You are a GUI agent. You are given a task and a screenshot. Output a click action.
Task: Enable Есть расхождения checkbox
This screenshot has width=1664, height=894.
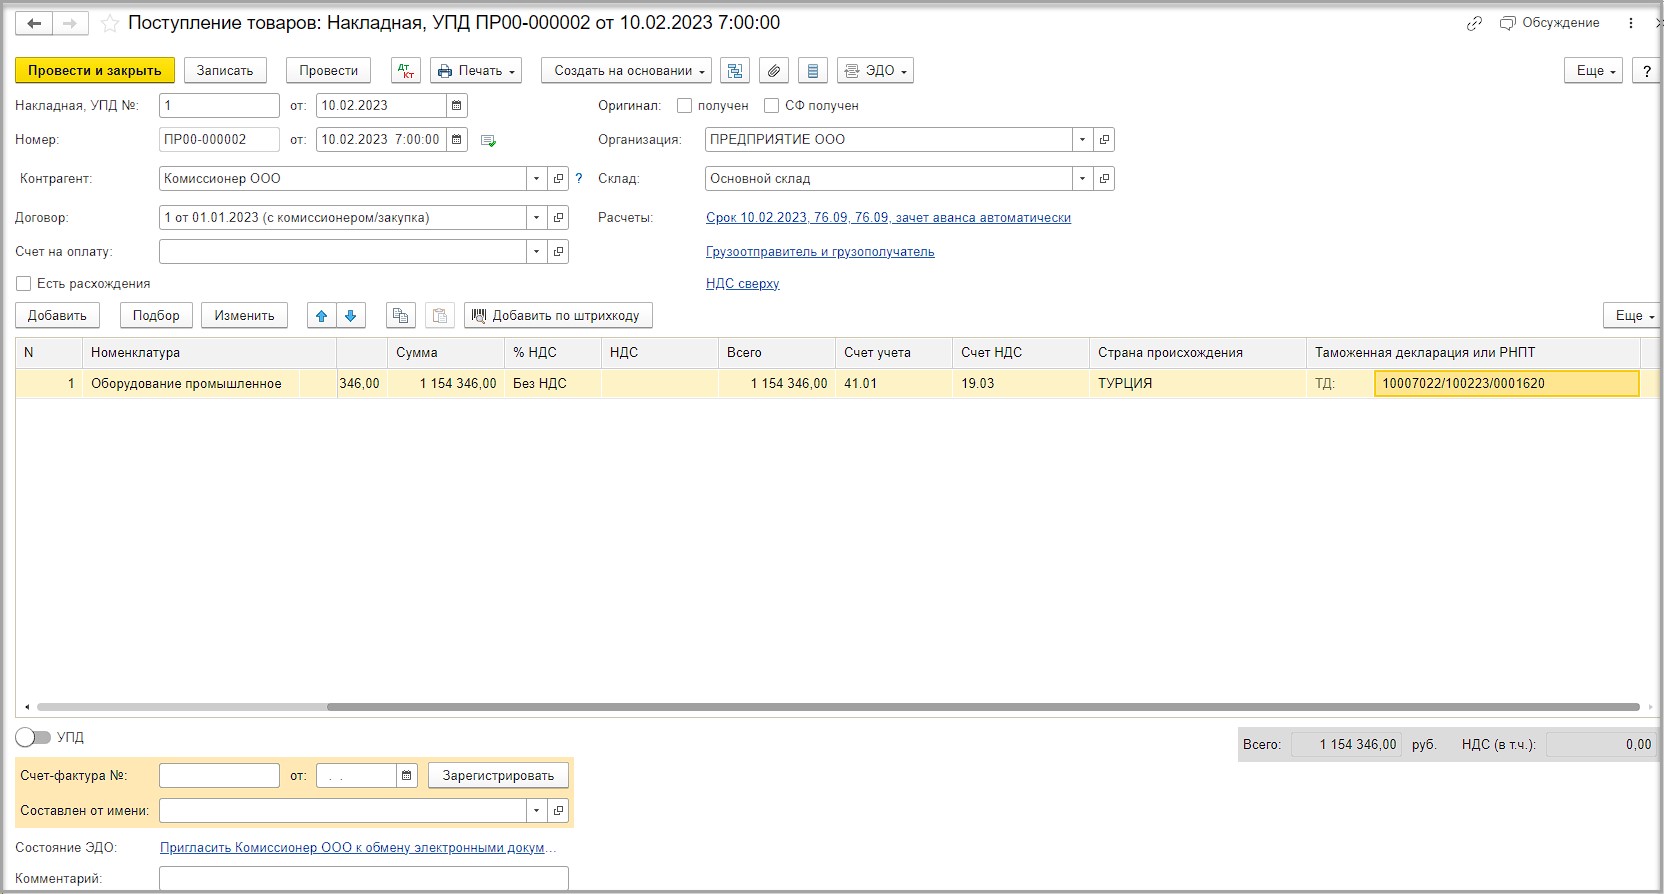(23, 283)
